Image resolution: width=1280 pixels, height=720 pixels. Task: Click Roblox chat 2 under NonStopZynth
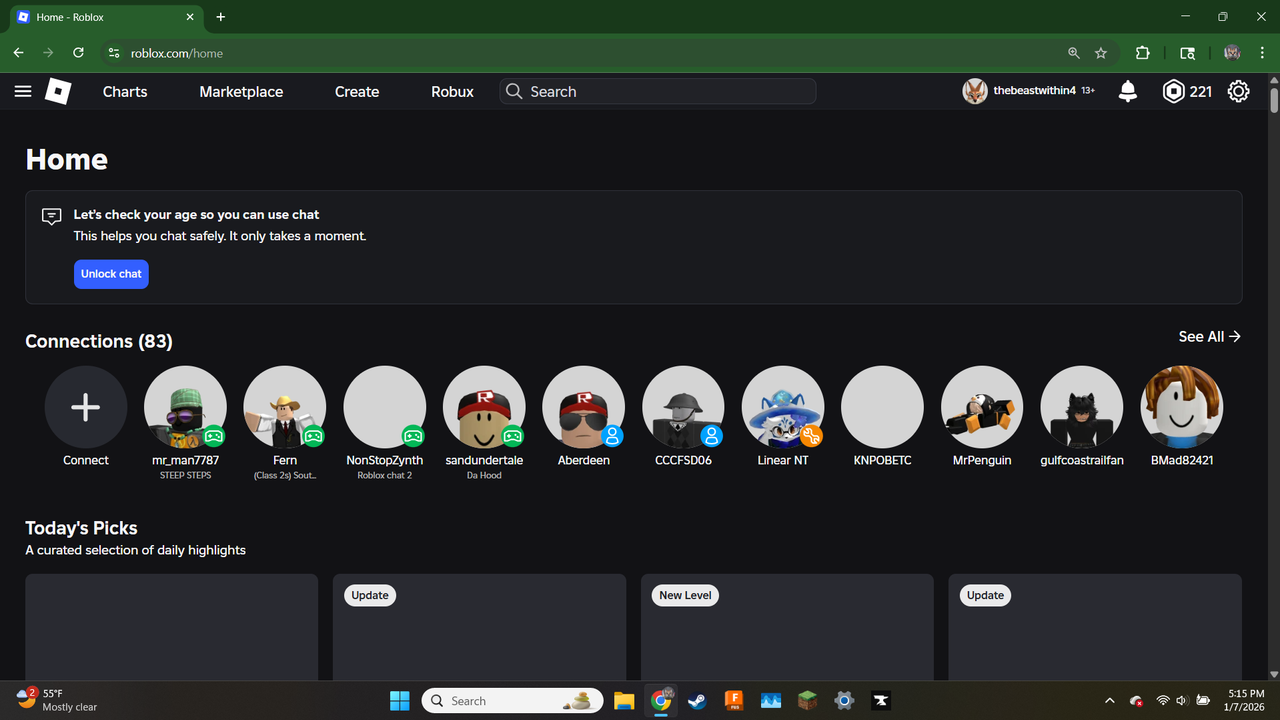point(385,476)
